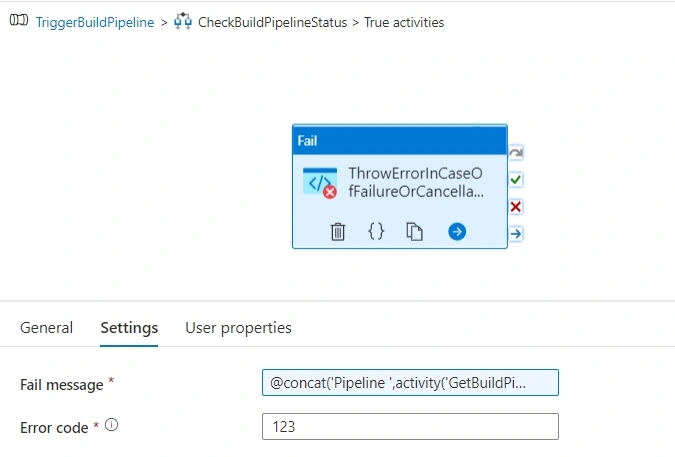The image size is (675, 457).
Task: Show the Error code info tooltip icon
Action: click(x=111, y=425)
